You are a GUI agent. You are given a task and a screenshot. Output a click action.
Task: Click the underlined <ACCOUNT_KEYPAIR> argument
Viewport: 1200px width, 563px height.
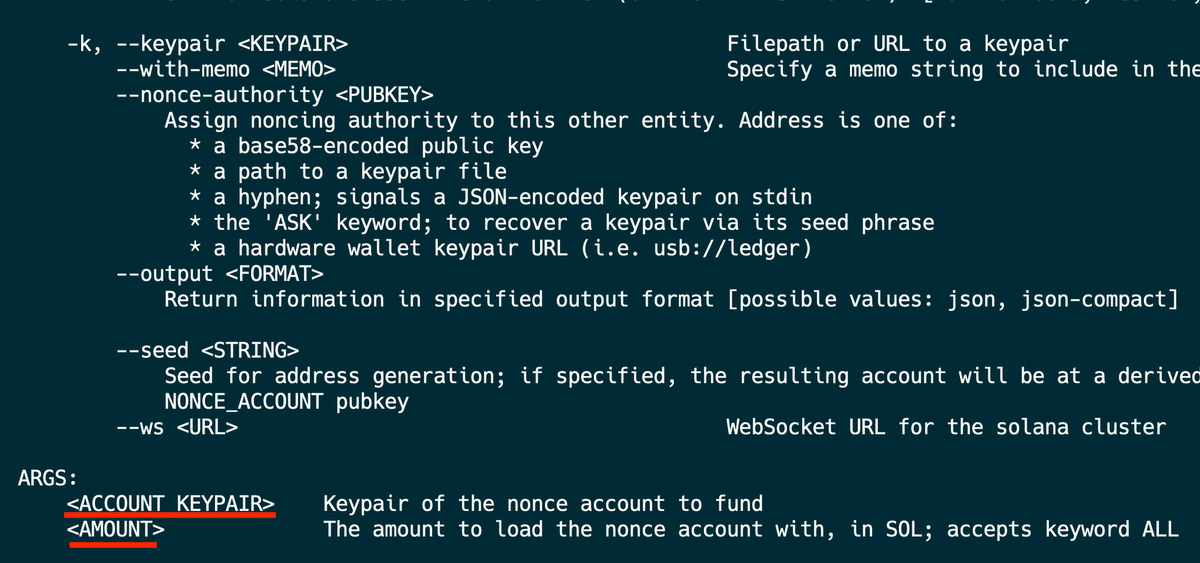[171, 503]
